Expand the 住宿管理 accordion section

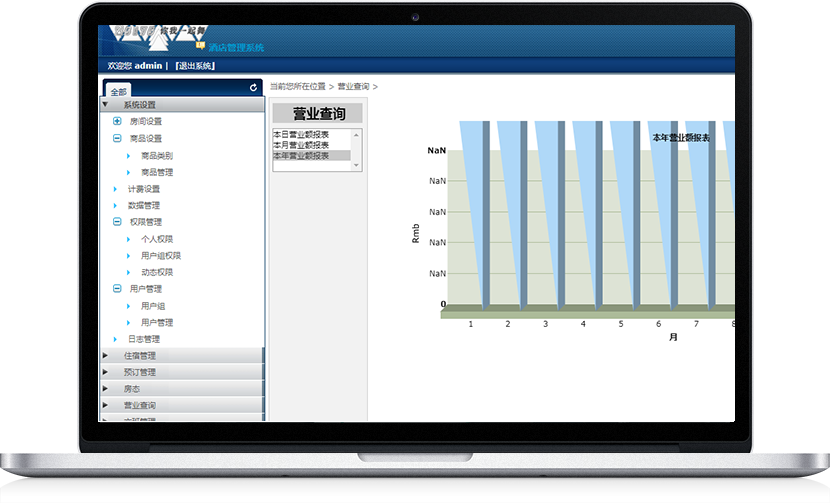(x=106, y=355)
